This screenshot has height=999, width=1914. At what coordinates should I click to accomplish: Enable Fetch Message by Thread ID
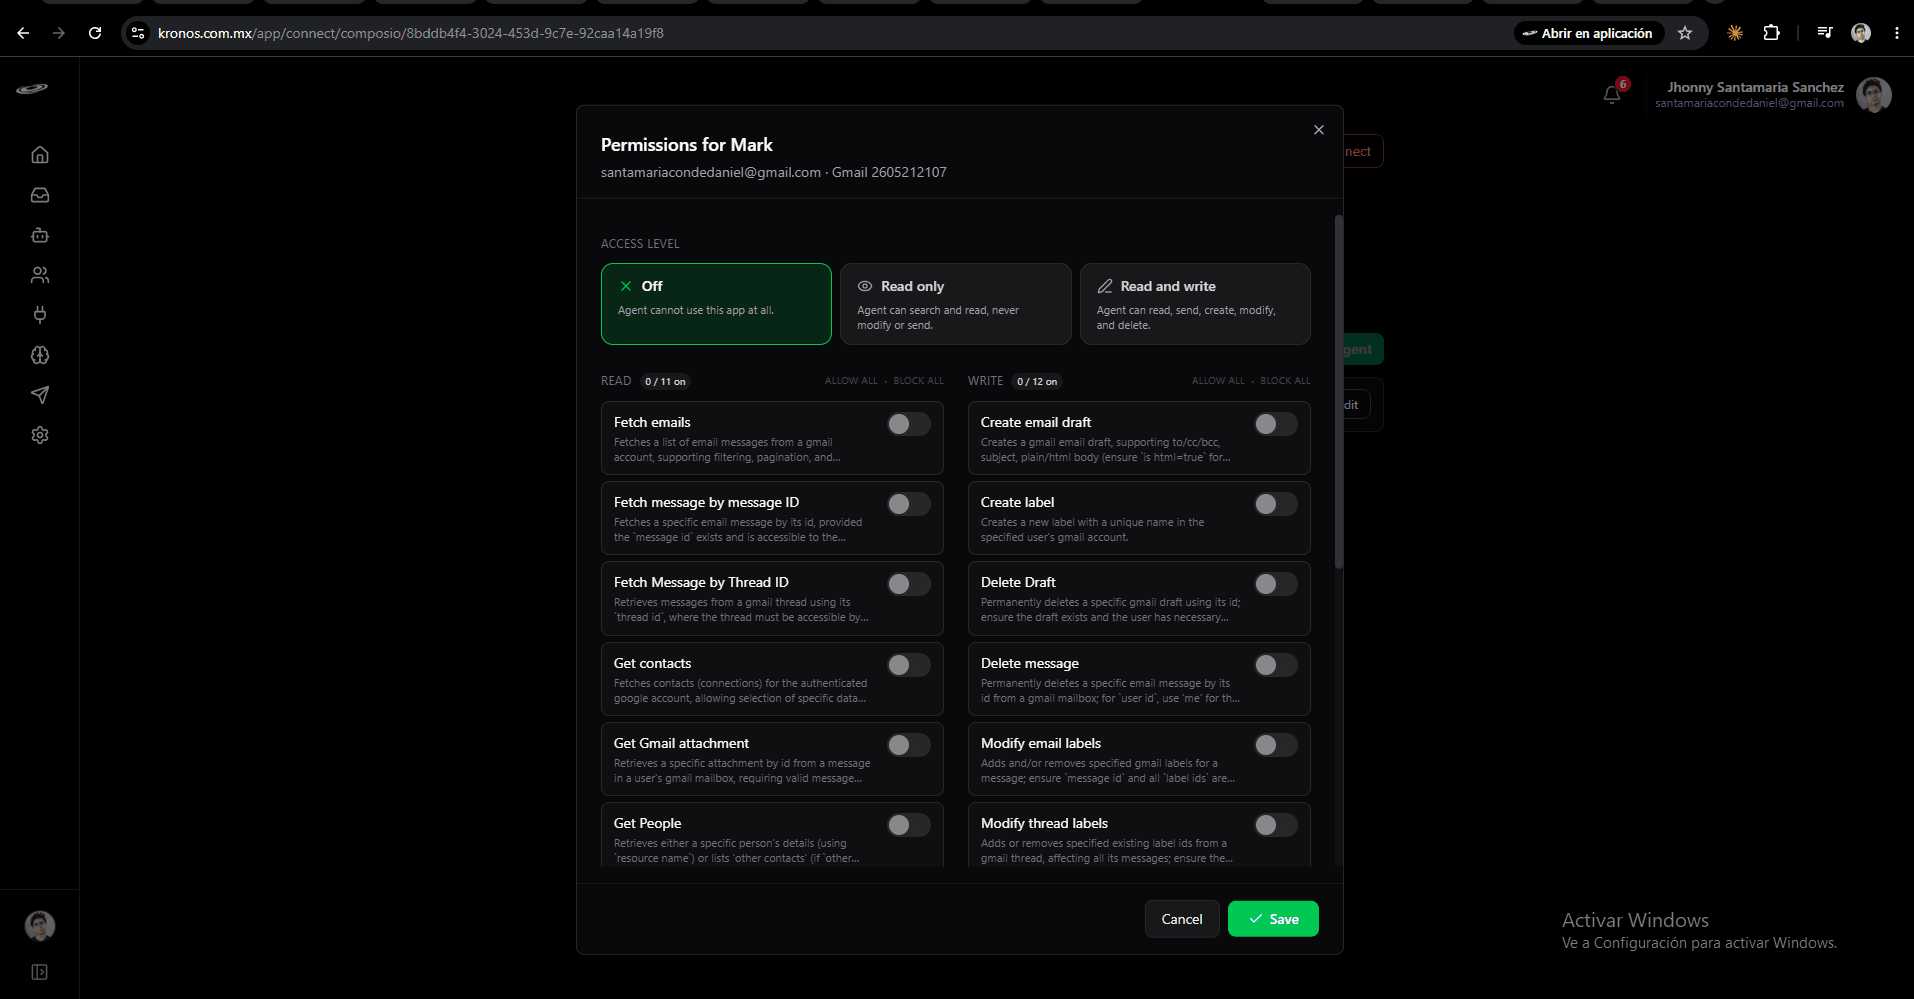(x=909, y=584)
